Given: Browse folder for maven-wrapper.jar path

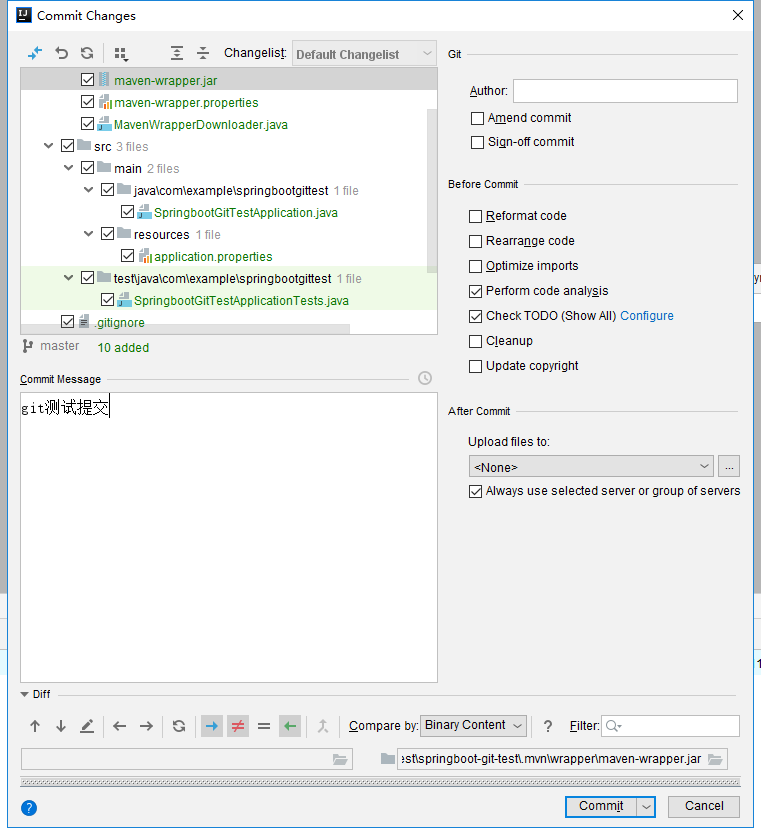Looking at the screenshot, I should click(715, 759).
